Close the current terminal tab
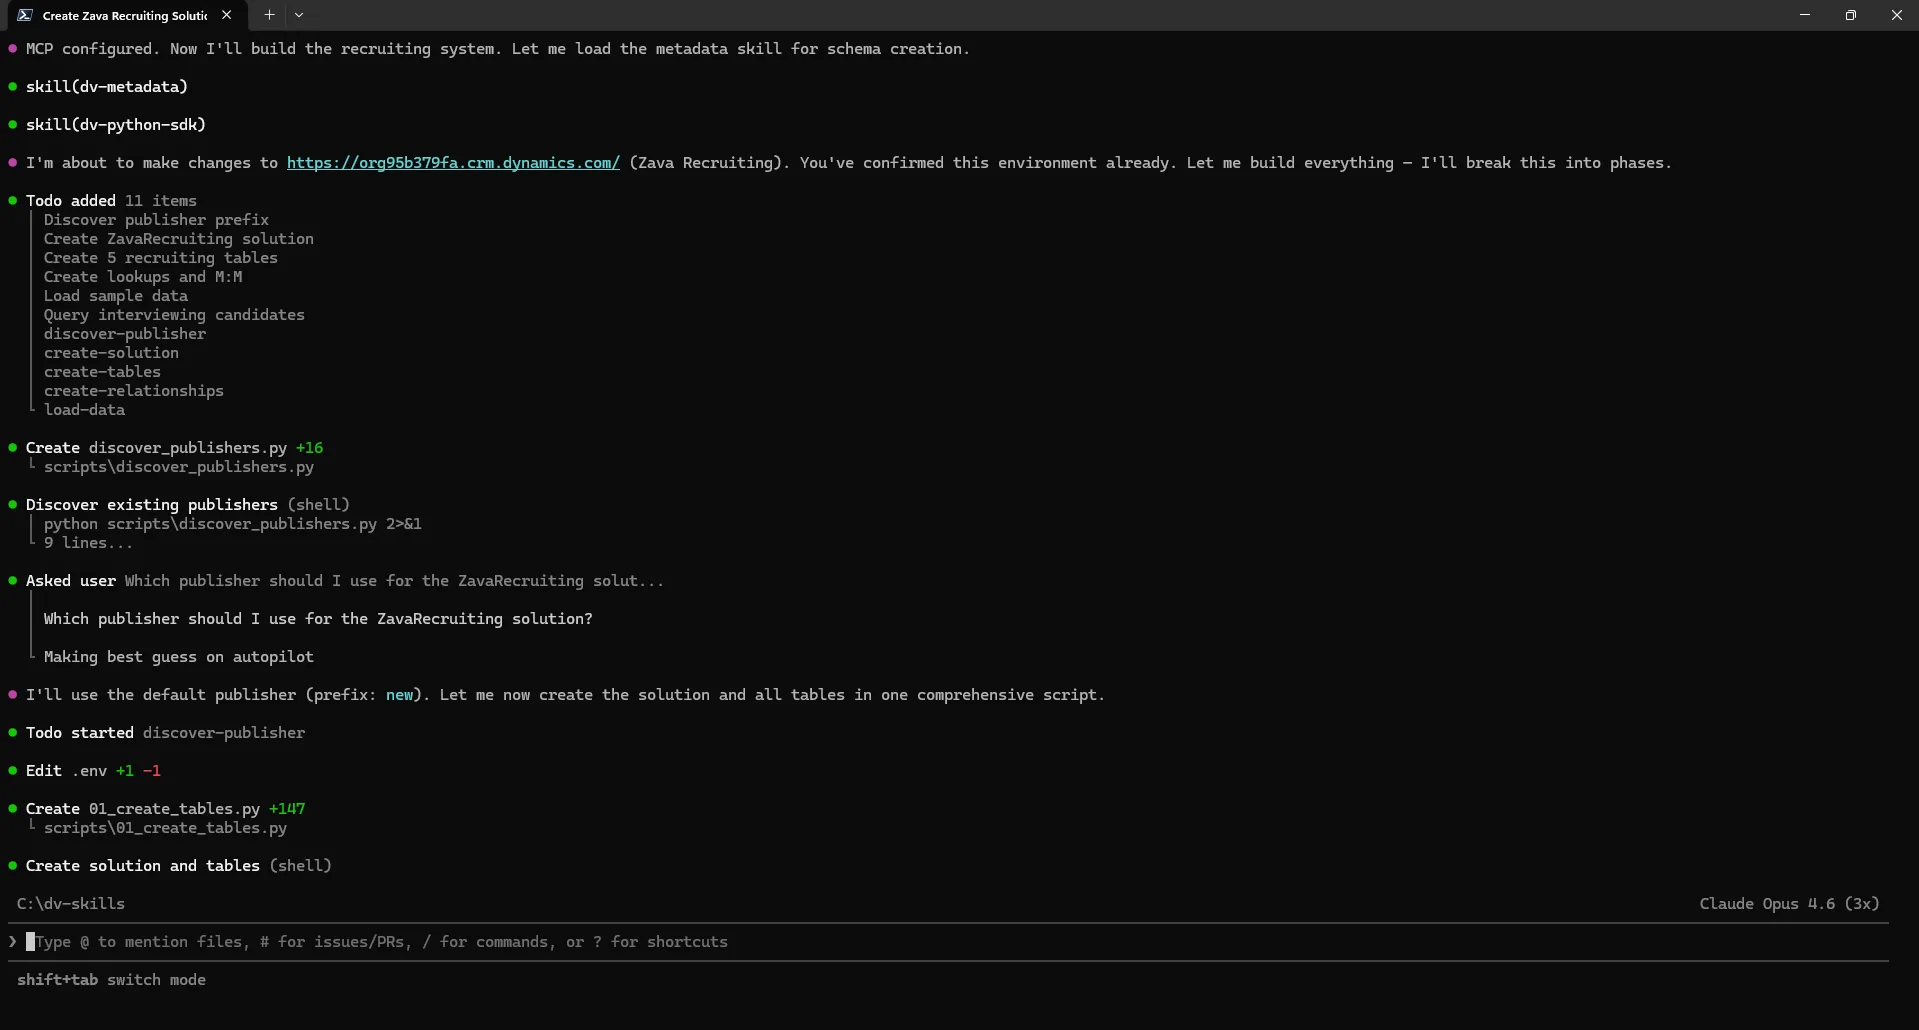This screenshot has height=1030, width=1919. [x=227, y=15]
